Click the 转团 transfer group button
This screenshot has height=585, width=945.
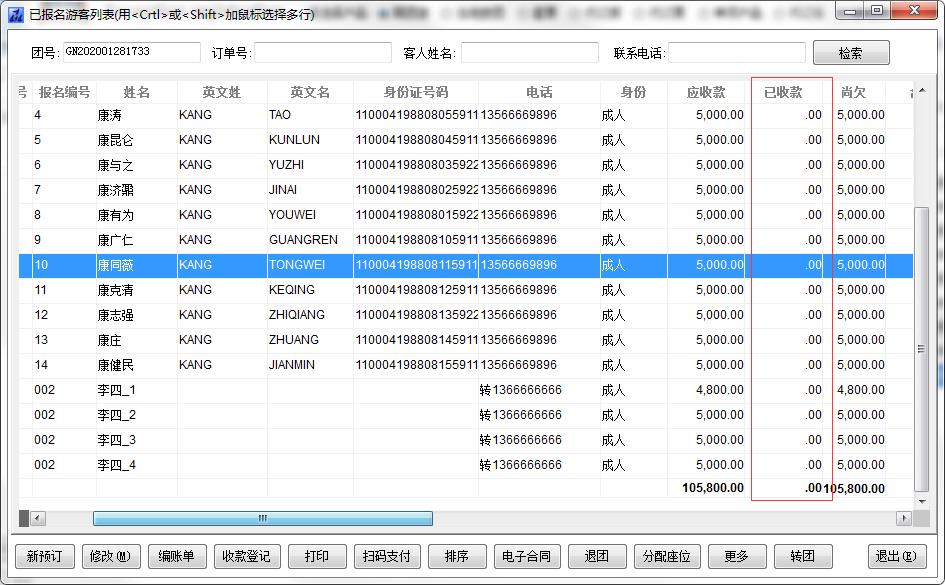(x=802, y=556)
